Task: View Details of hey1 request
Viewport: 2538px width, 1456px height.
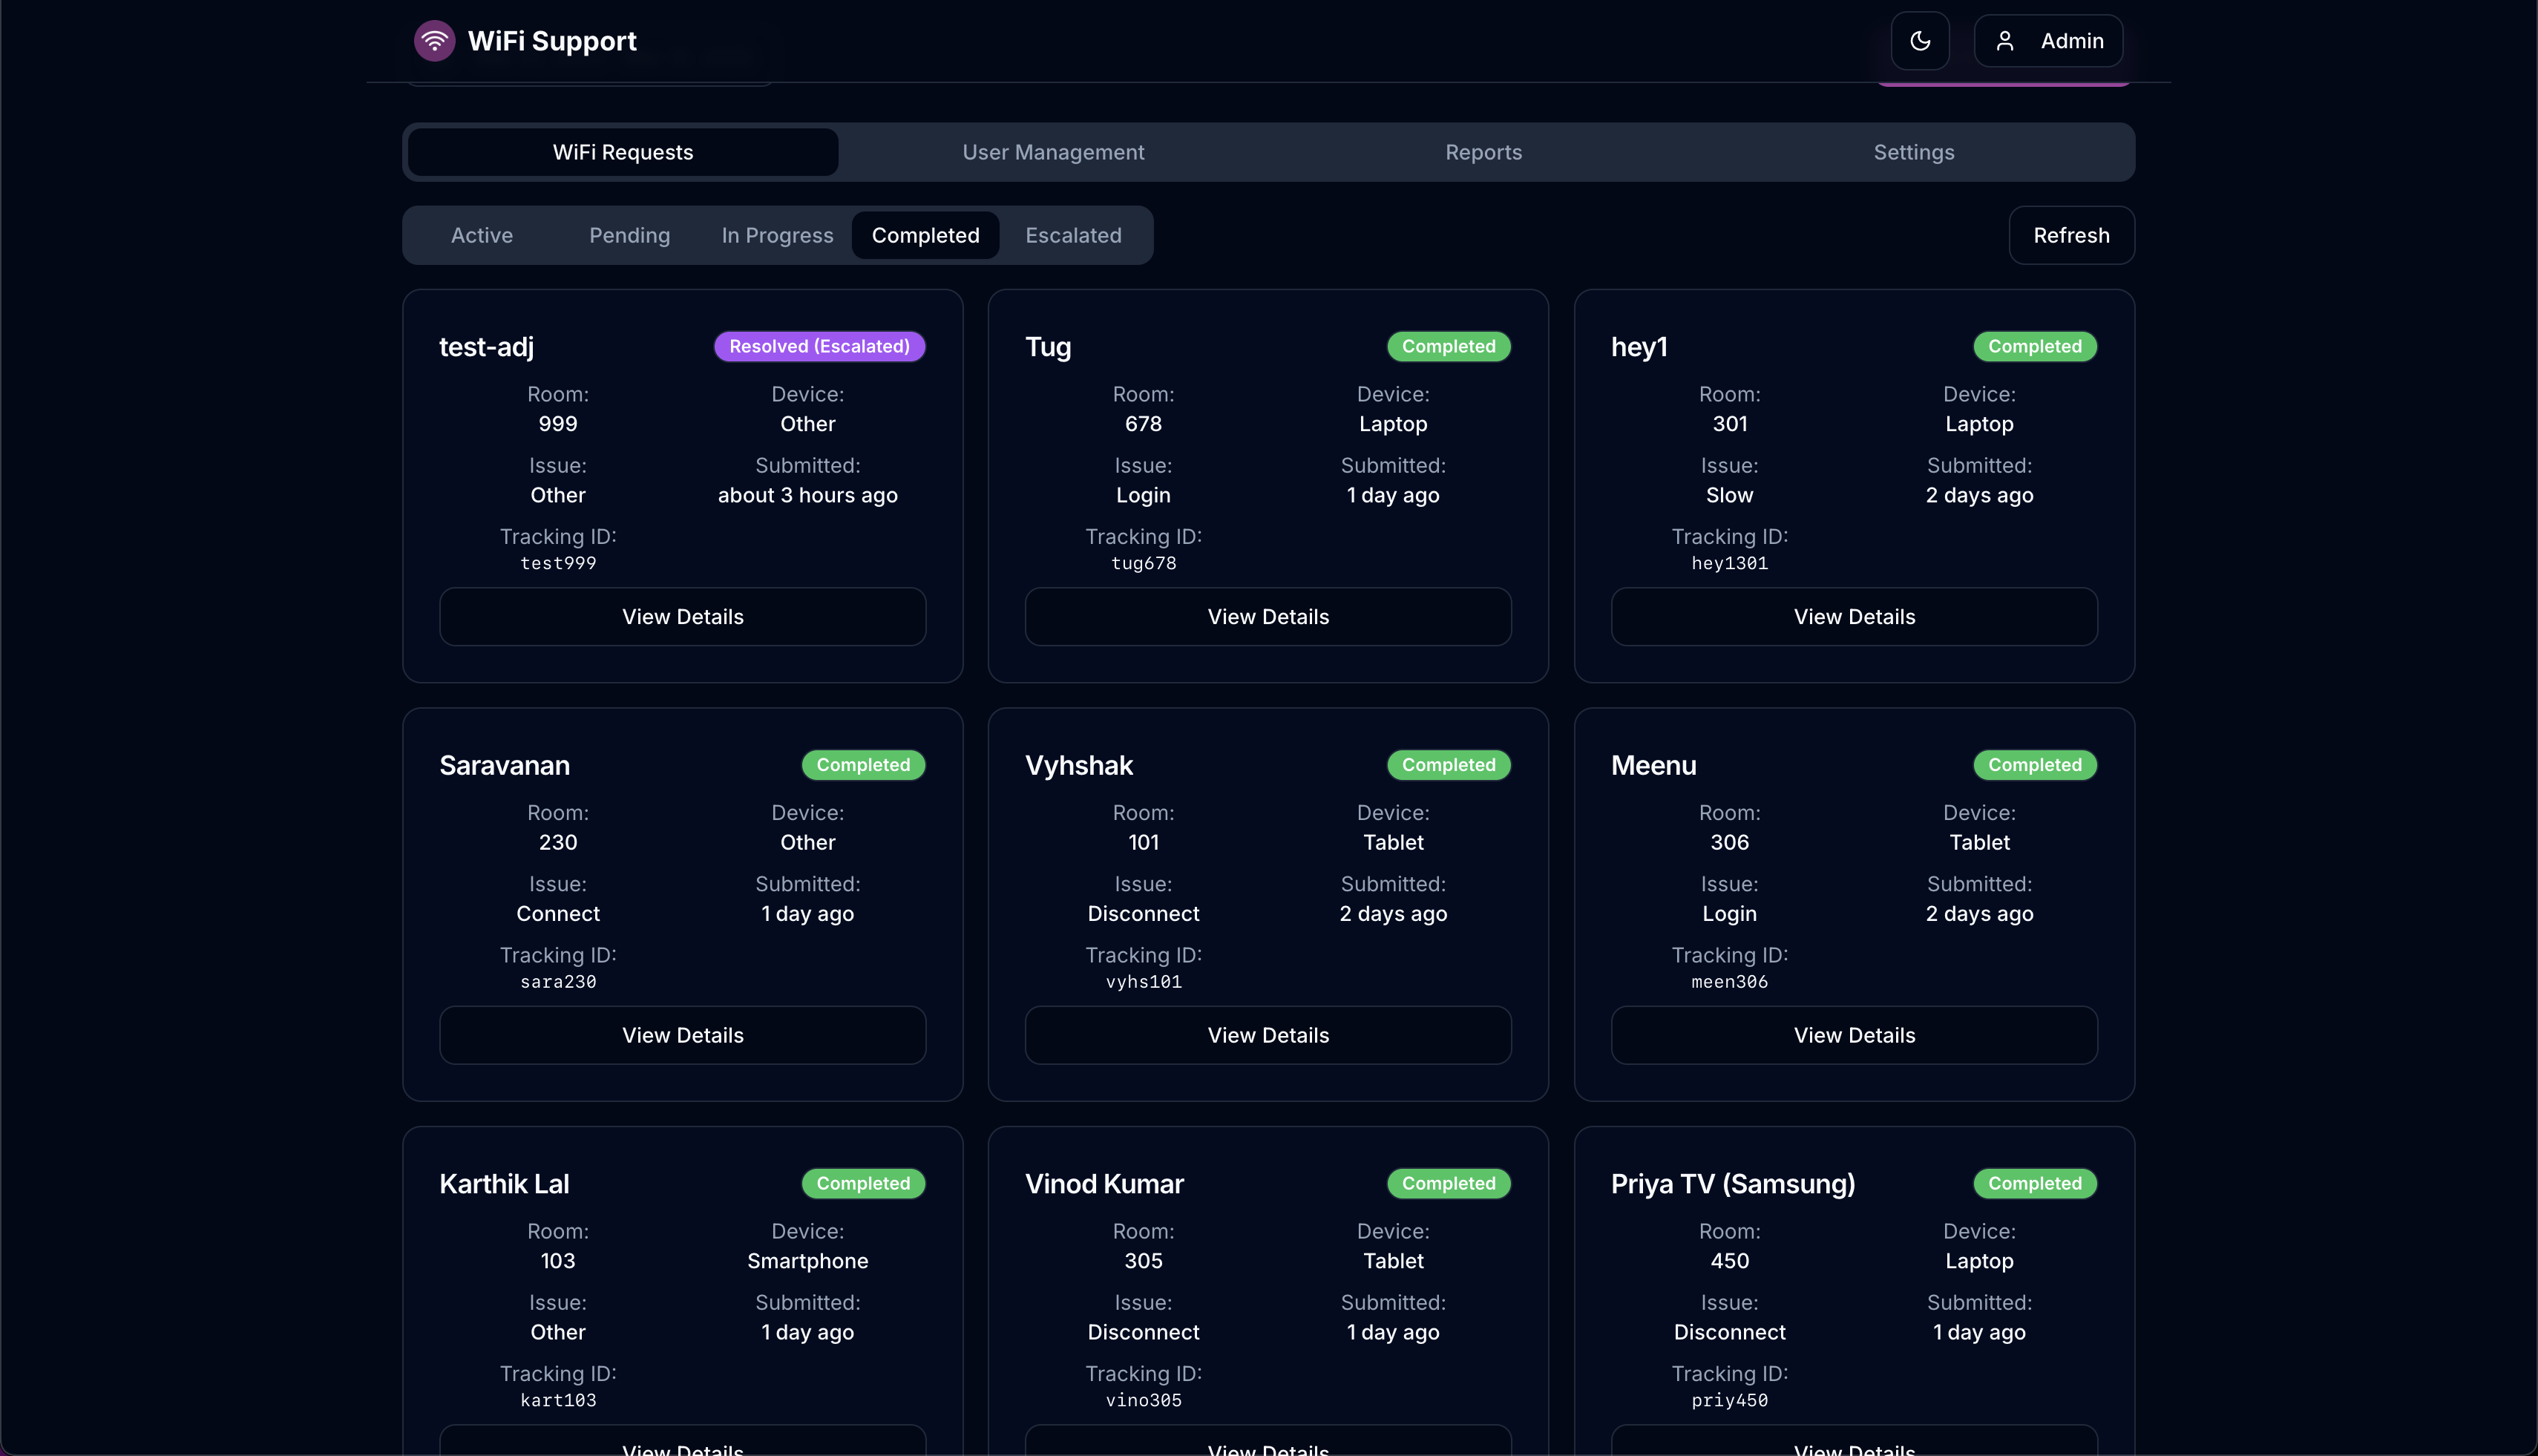Action: 1853,617
